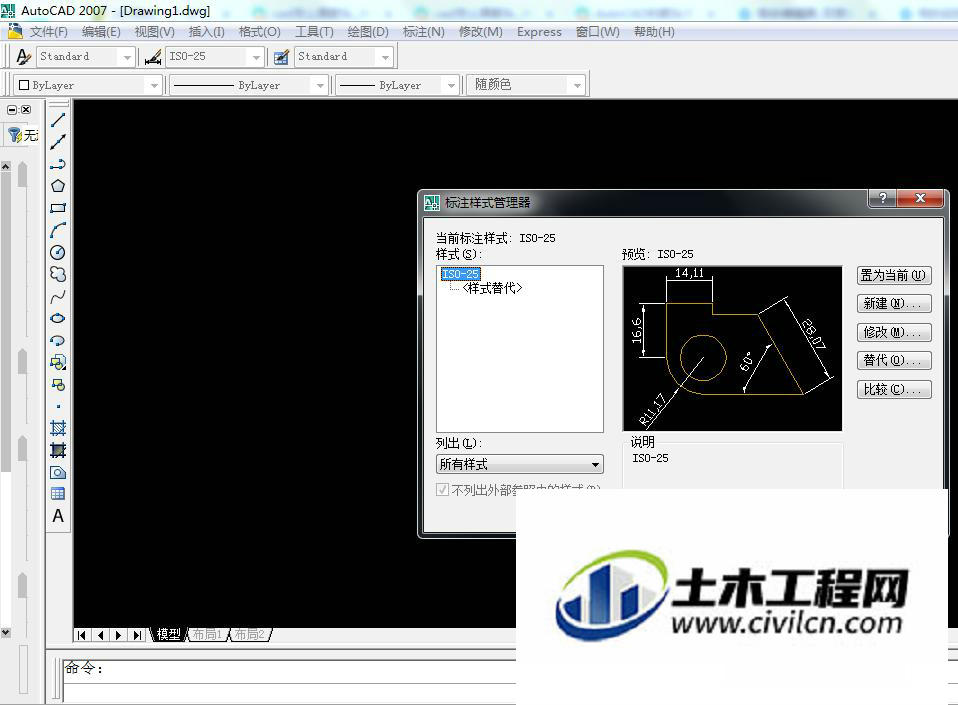The width and height of the screenshot is (958, 705).
Task: Open the Express menu
Action: click(x=539, y=32)
